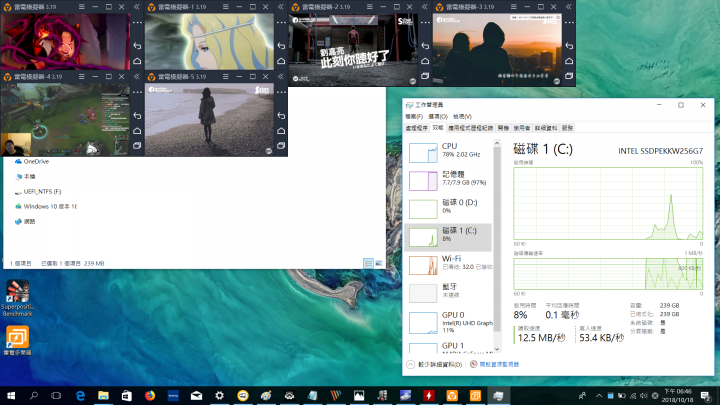Open Superposition Benchmark desktop shortcut
This screenshot has height=405, width=720.
pyautogui.click(x=17, y=298)
